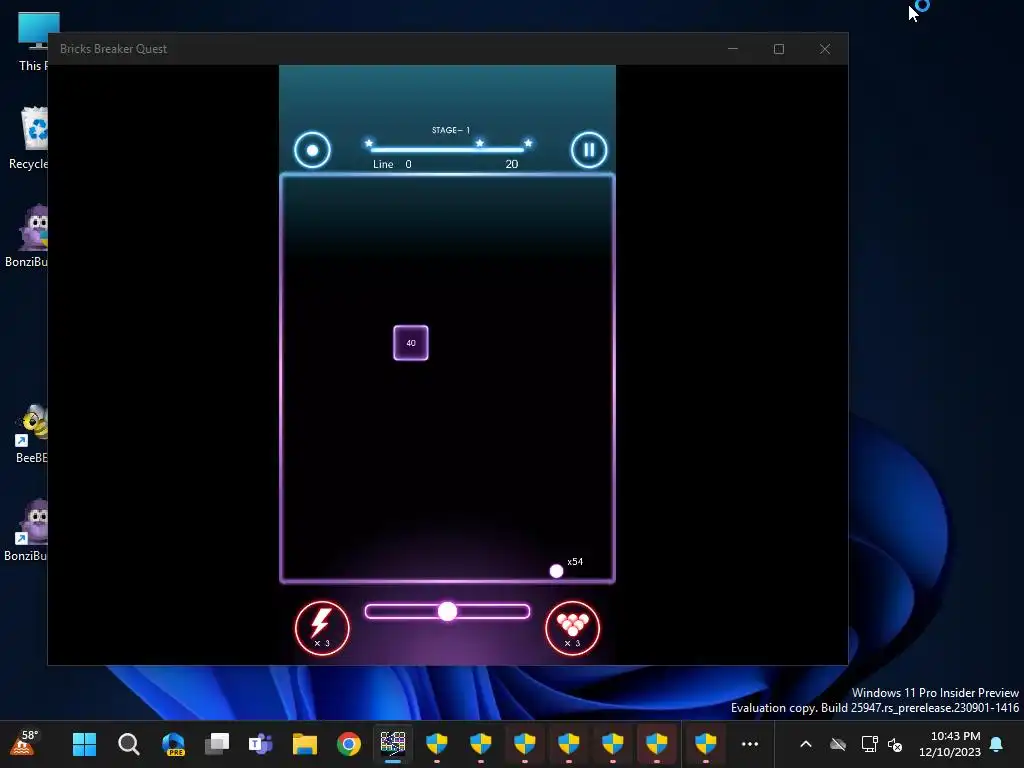The image size is (1024, 768).
Task: Click the OneDrive cloud tray icon
Action: (838, 744)
